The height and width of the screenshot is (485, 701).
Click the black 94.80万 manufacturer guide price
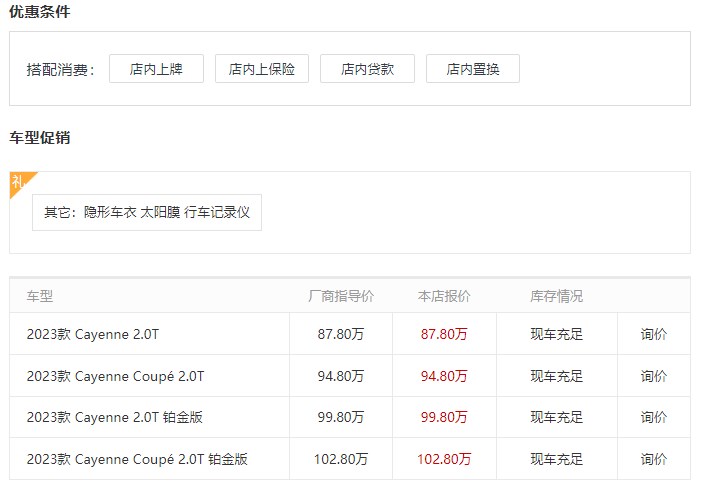(341, 376)
